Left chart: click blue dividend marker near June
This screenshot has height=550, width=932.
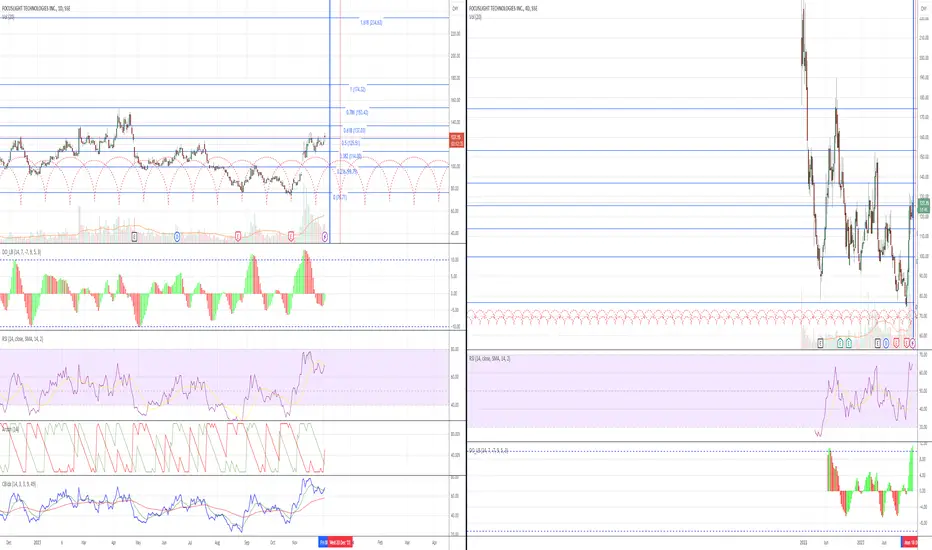pyautogui.click(x=177, y=237)
